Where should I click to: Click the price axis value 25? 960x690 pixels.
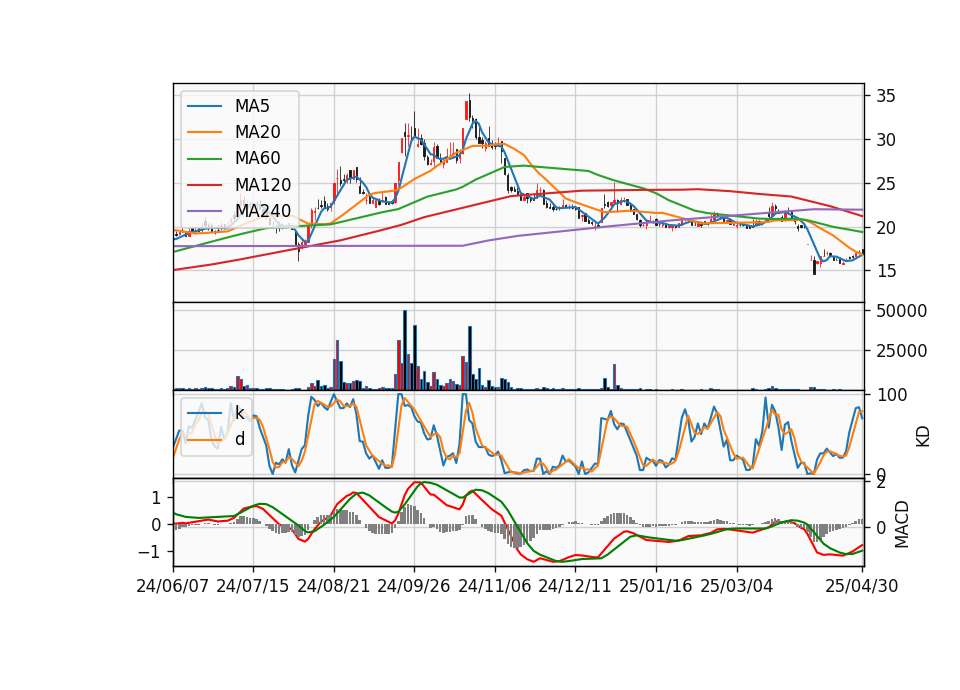point(885,184)
